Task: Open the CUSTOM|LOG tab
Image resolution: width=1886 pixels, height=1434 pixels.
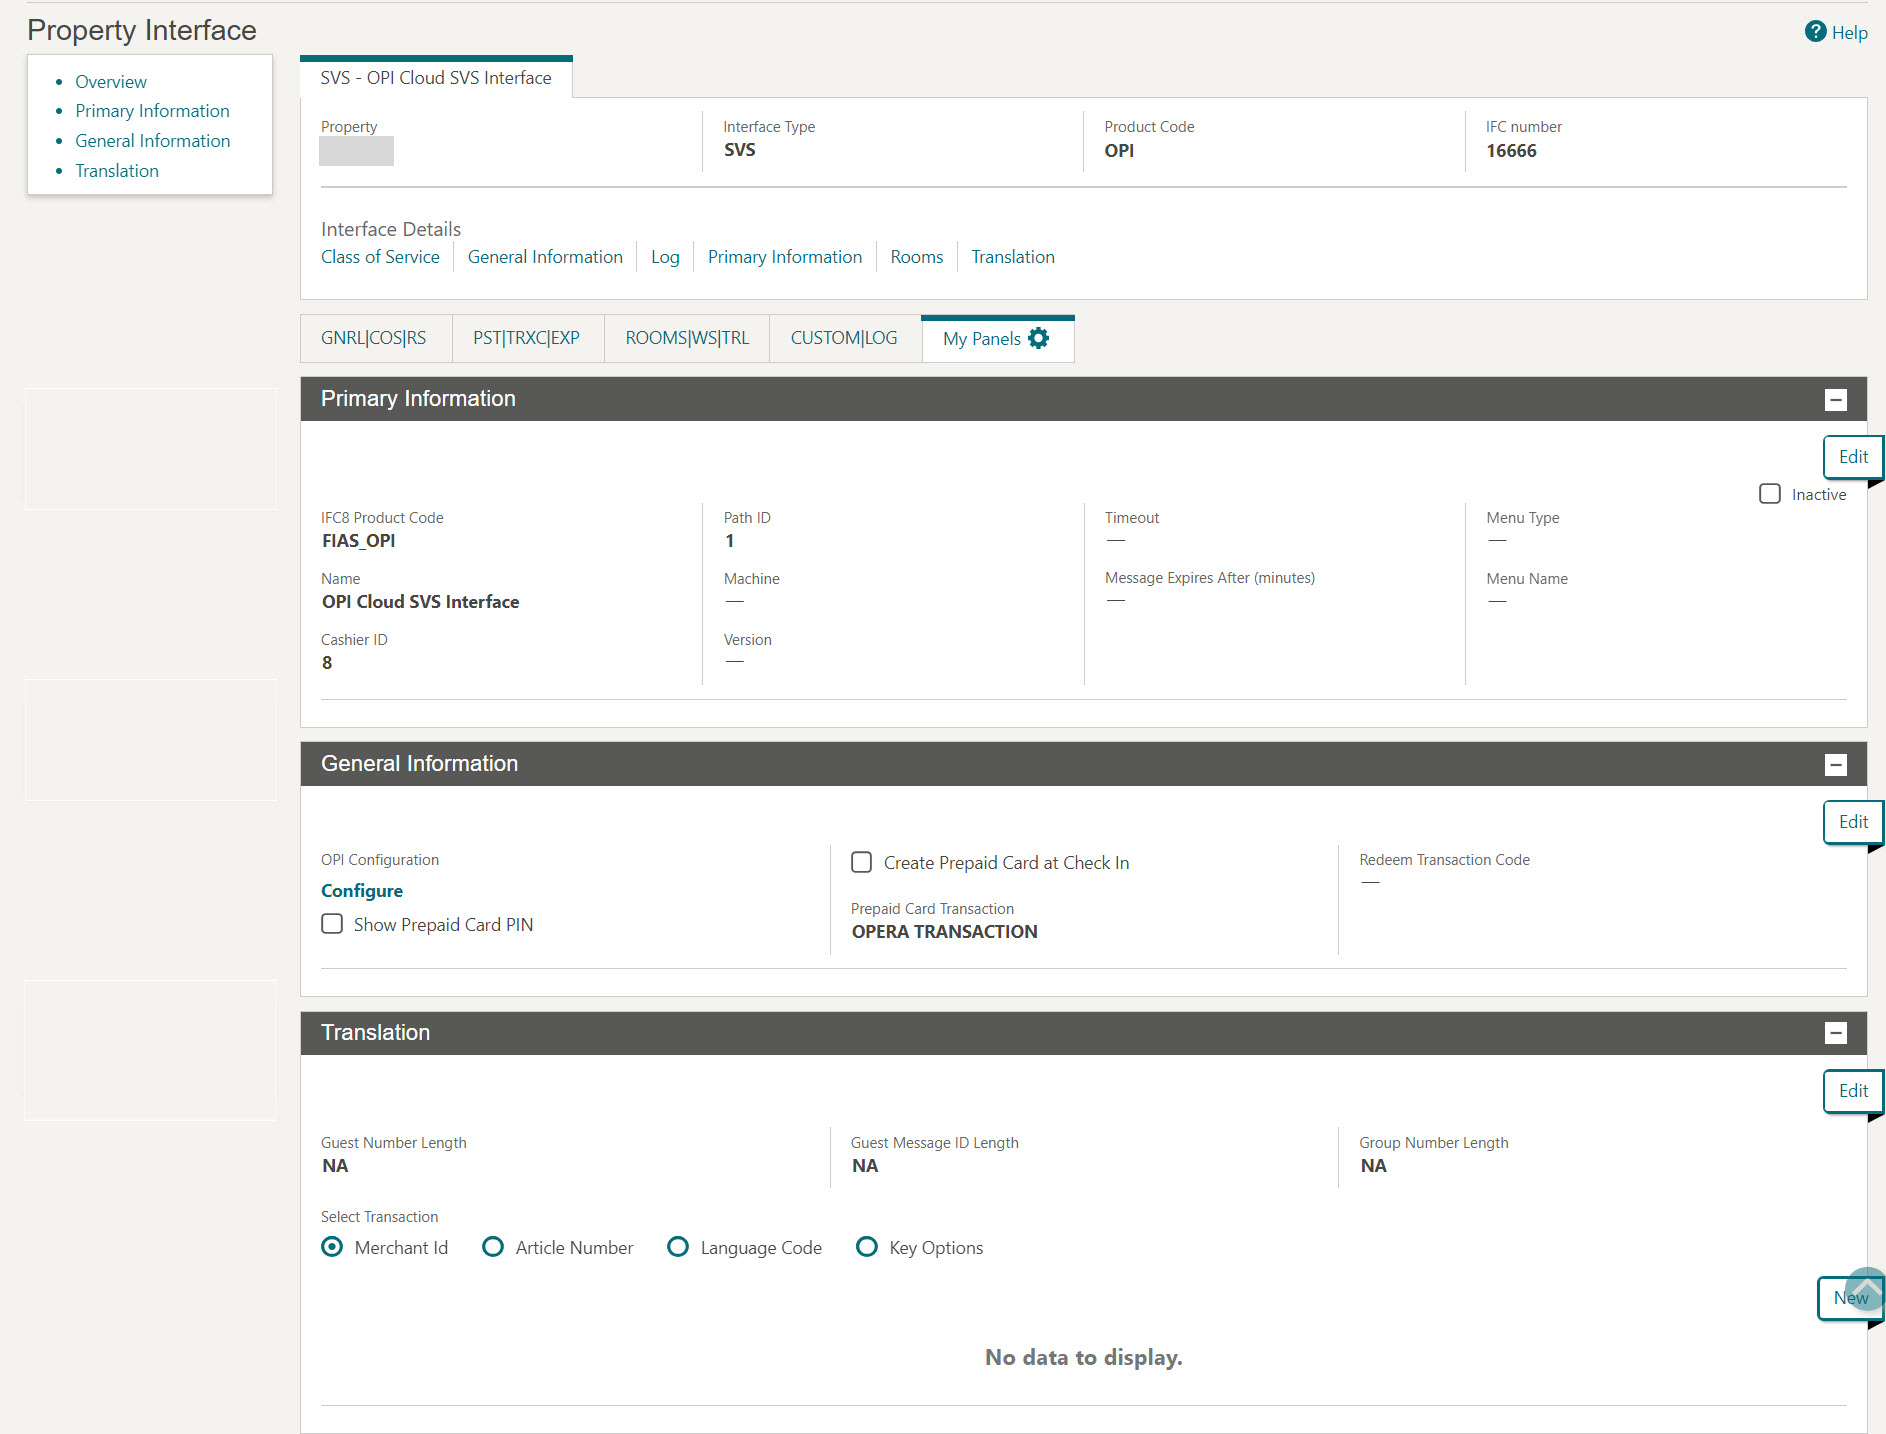Action: click(x=843, y=338)
